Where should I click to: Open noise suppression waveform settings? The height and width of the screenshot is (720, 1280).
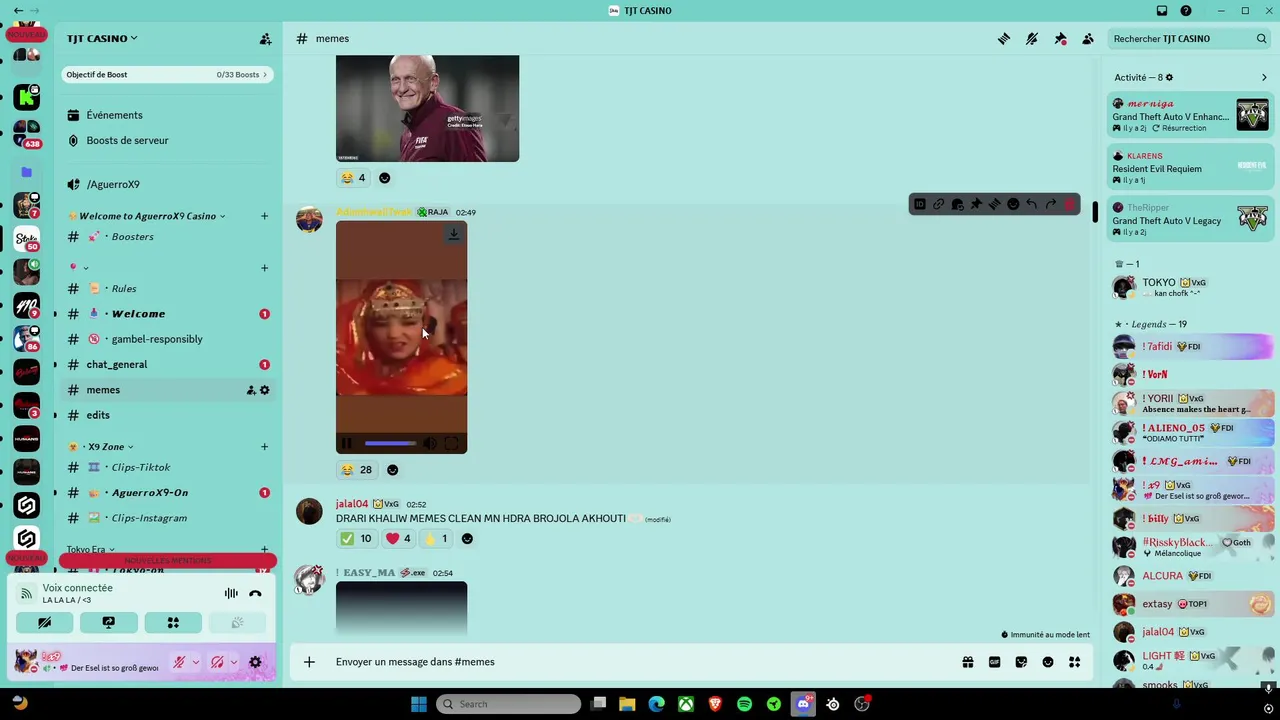click(231, 594)
